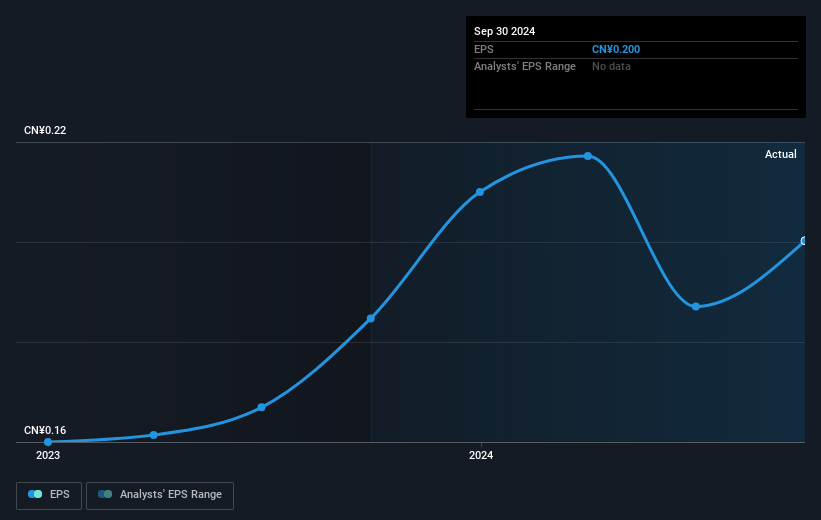Toggle the Analysts' EPS Range legend series

click(160, 495)
